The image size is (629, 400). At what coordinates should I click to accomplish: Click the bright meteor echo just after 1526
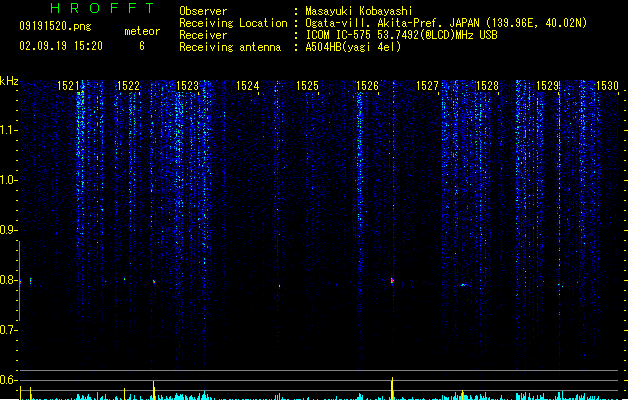point(392,280)
